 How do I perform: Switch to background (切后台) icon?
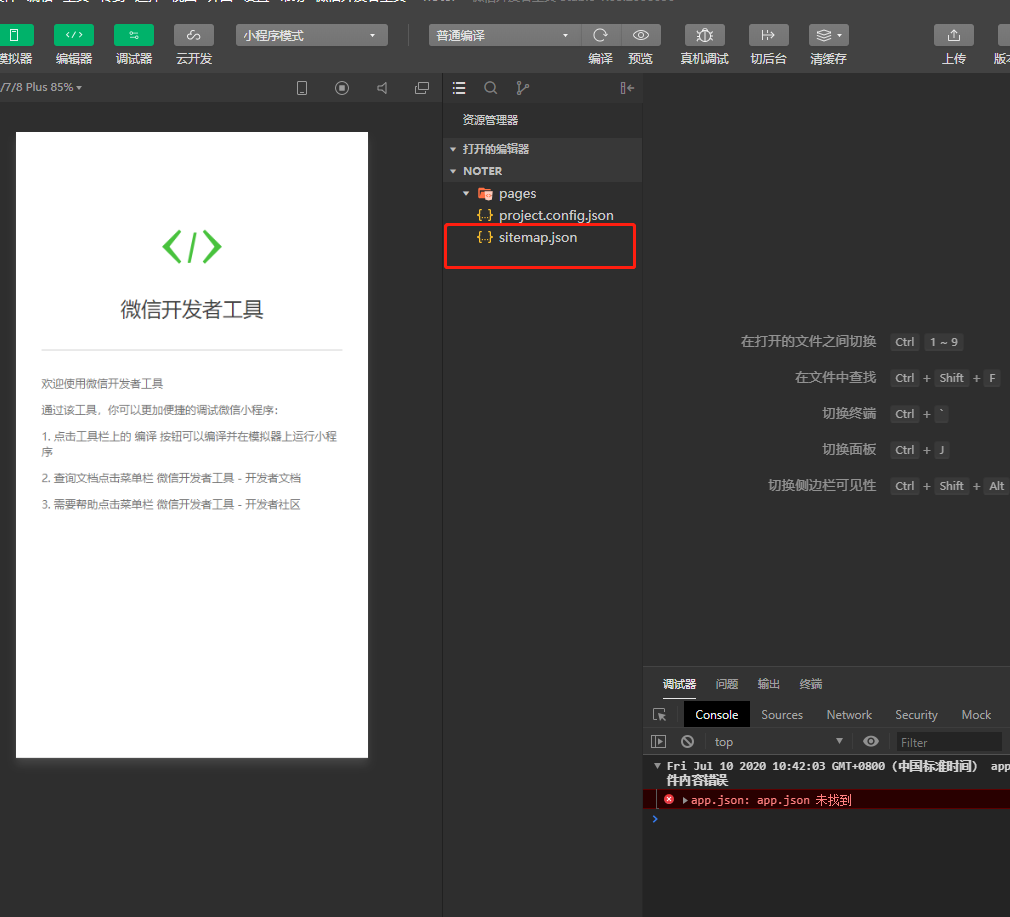768,35
